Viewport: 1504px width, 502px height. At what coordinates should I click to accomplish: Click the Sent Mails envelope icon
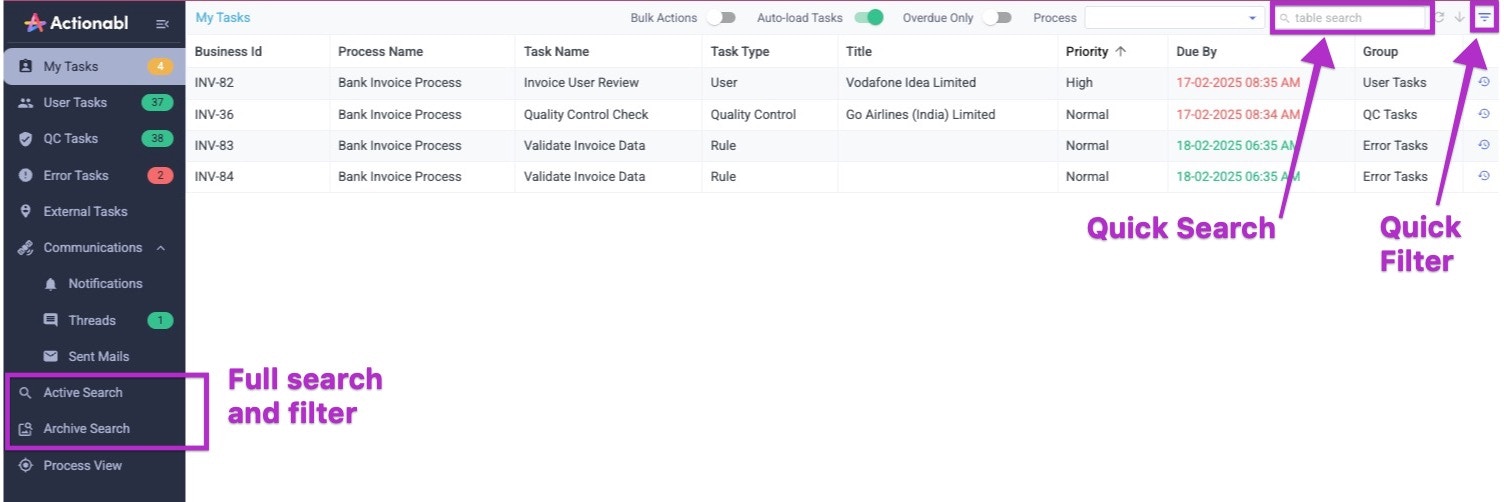[51, 356]
